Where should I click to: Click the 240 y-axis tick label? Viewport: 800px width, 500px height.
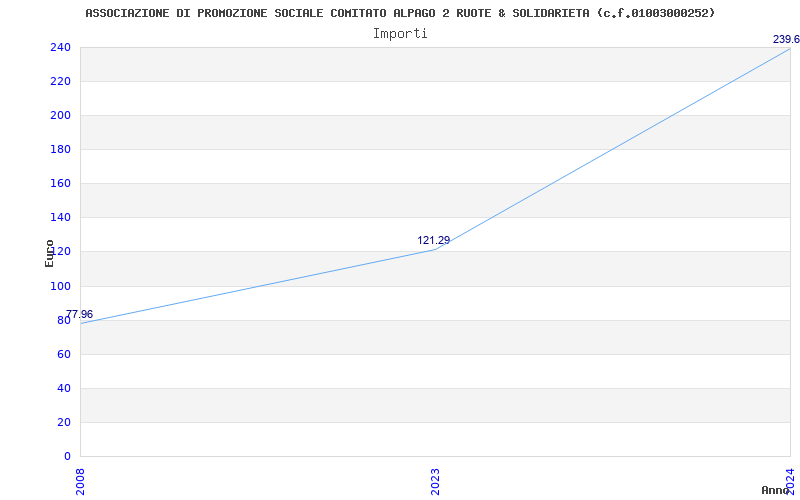60,47
